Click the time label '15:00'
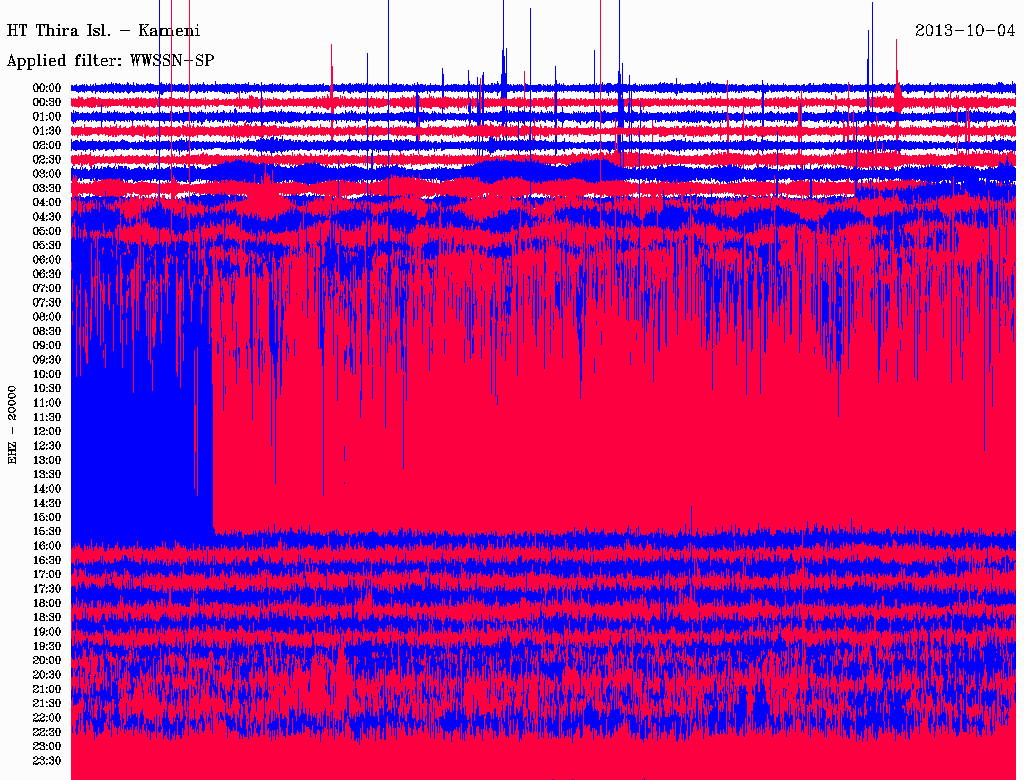Viewport: 1024px width, 780px height. (47, 517)
